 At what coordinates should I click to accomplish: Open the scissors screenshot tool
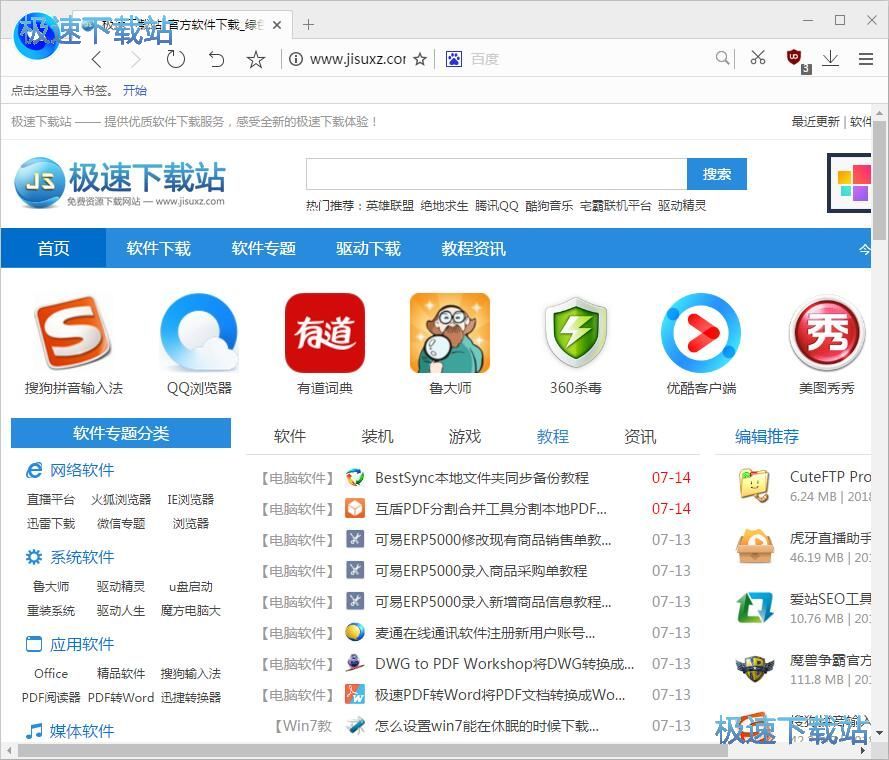click(758, 59)
